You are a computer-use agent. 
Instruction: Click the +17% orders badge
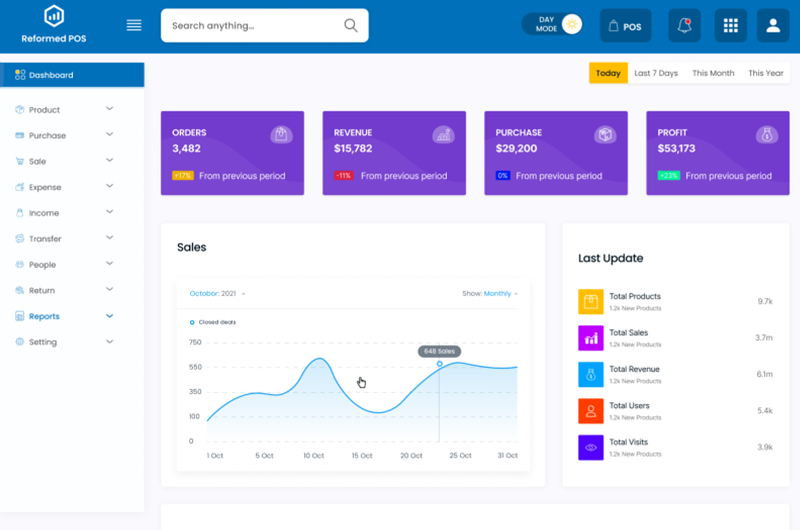pyautogui.click(x=183, y=175)
